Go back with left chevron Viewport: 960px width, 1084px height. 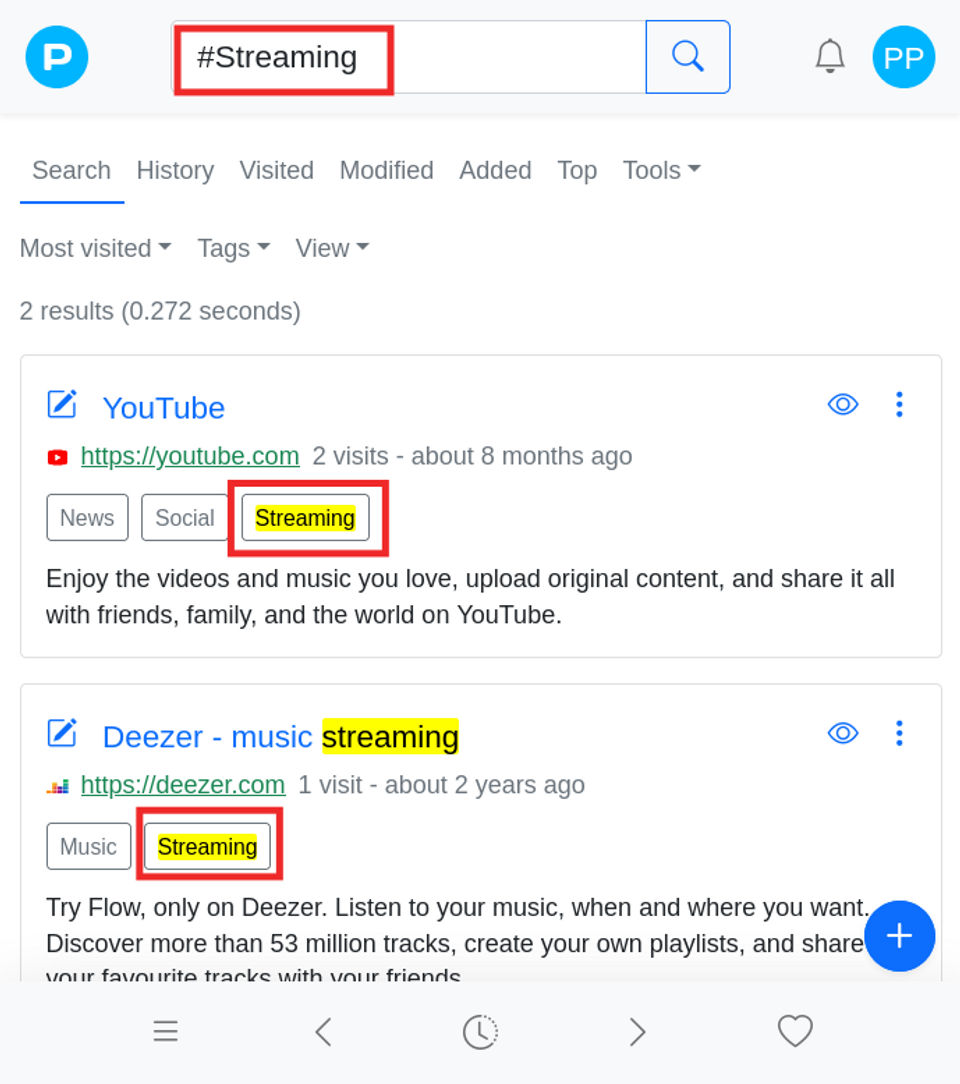(x=323, y=1031)
